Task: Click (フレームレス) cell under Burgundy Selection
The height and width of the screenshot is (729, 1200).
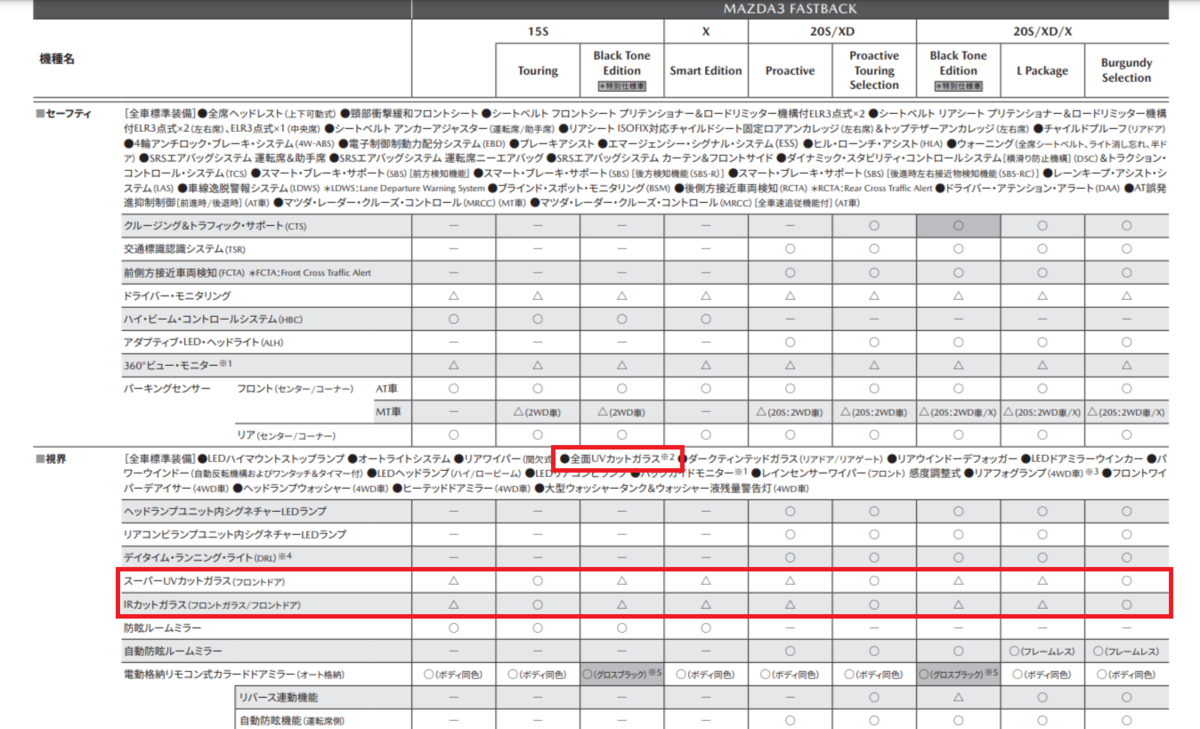Action: coord(1126,651)
